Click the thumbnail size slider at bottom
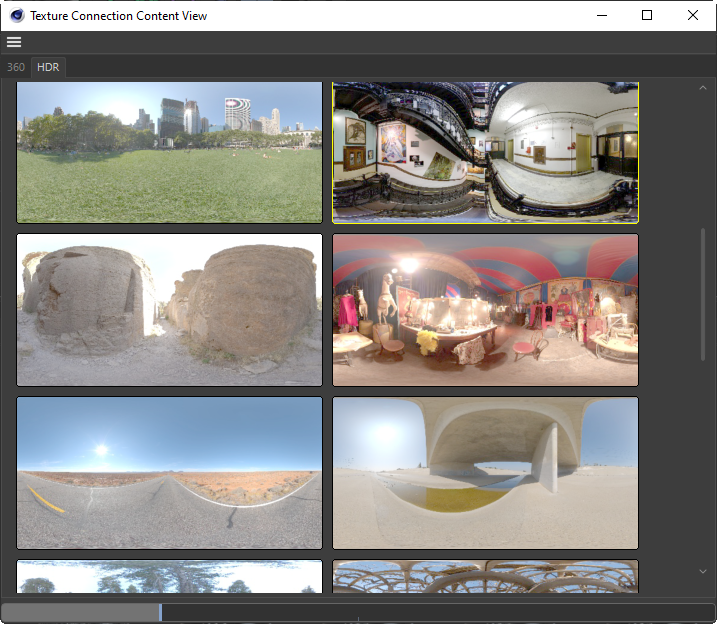 (x=358, y=612)
